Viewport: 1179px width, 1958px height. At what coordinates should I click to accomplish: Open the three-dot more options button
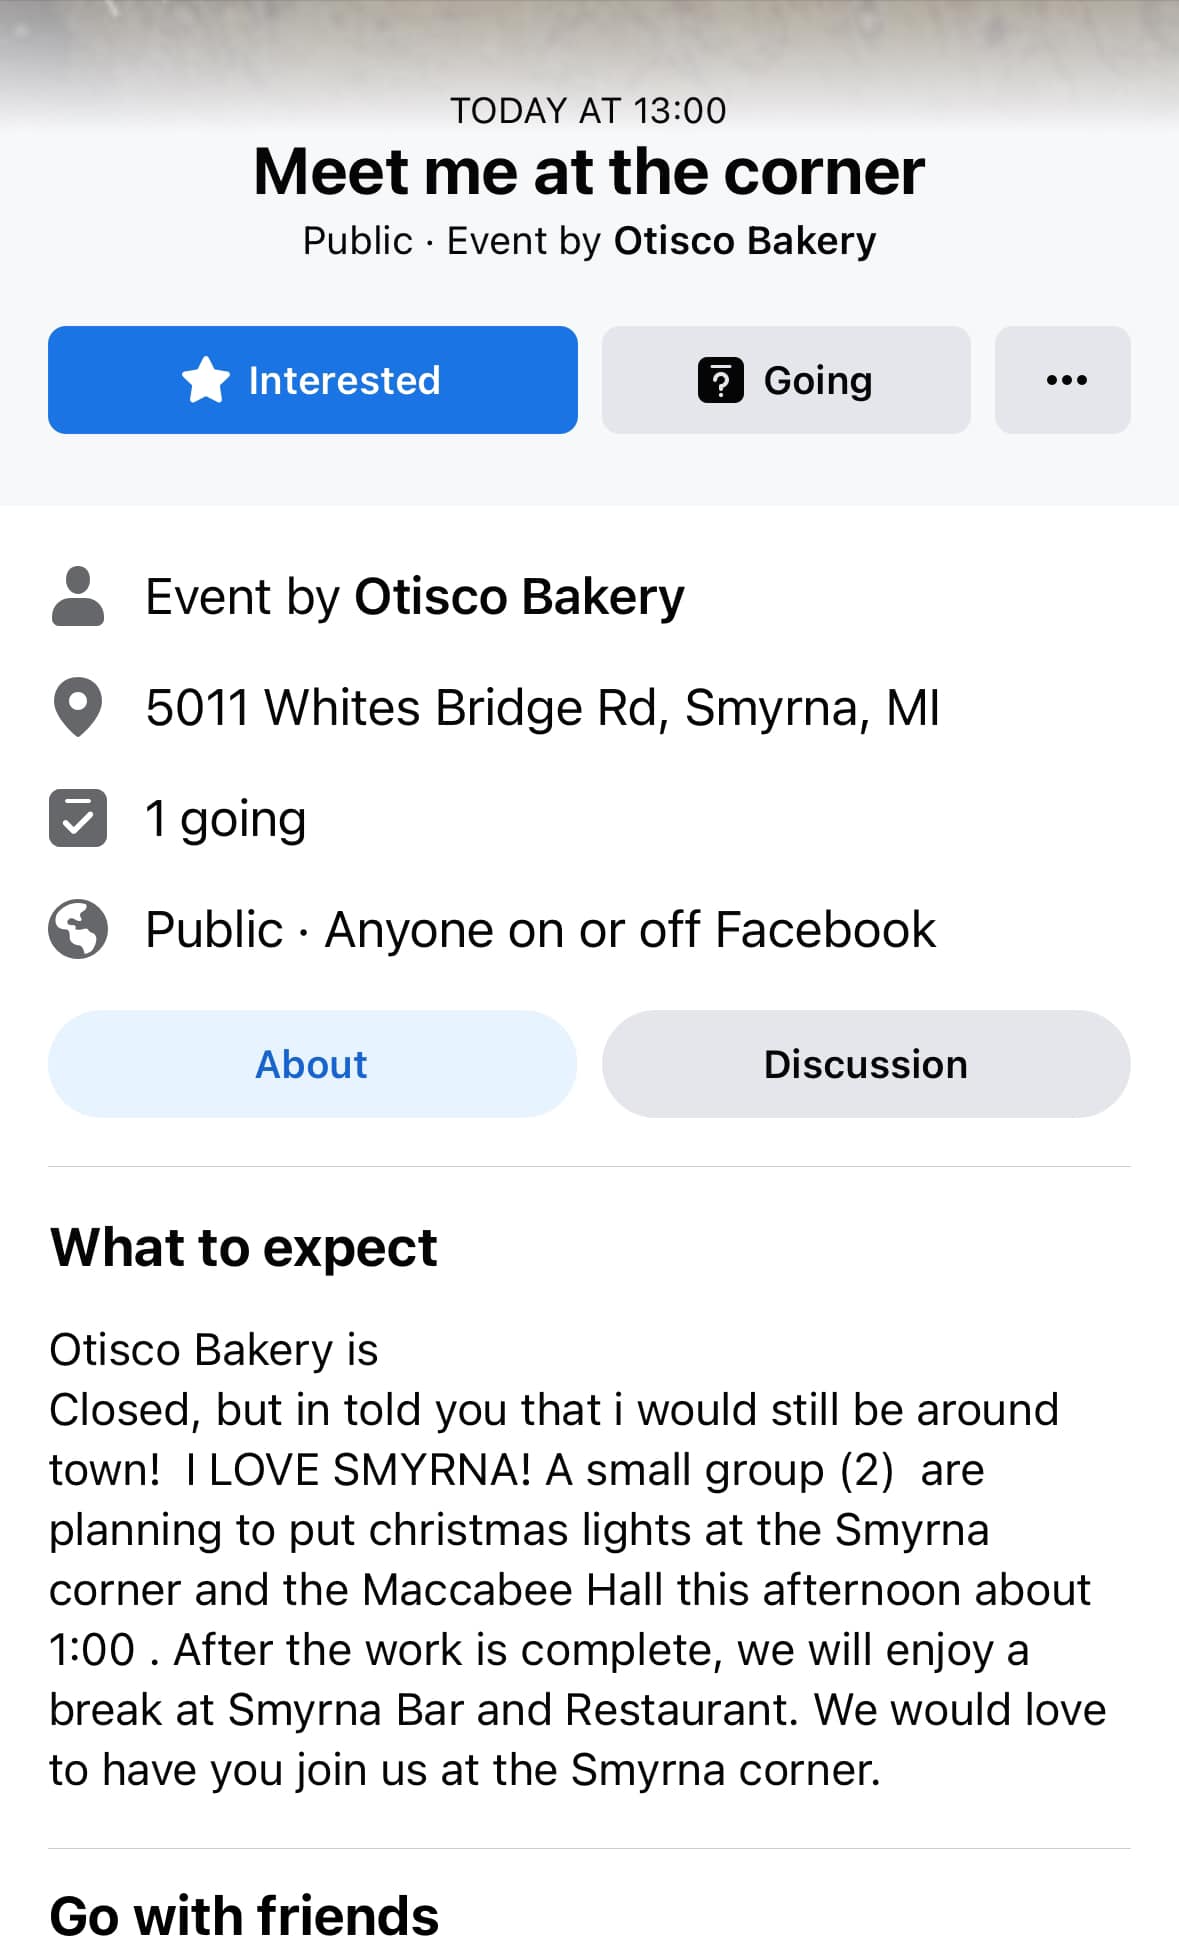(x=1063, y=380)
